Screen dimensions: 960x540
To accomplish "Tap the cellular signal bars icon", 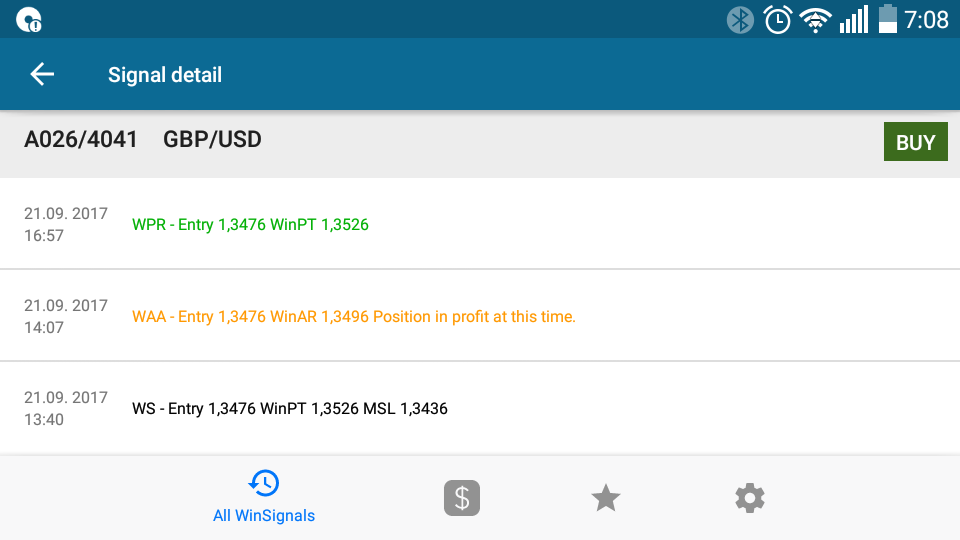I will (853, 20).
